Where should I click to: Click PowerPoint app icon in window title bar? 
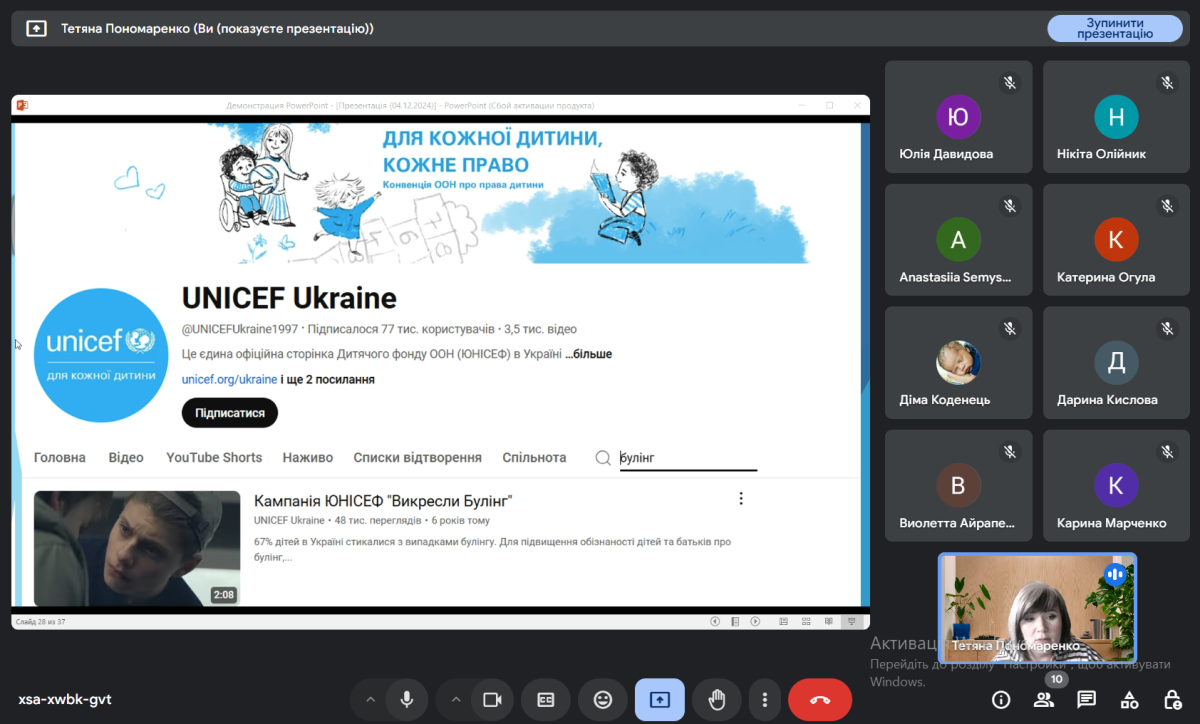[22, 105]
